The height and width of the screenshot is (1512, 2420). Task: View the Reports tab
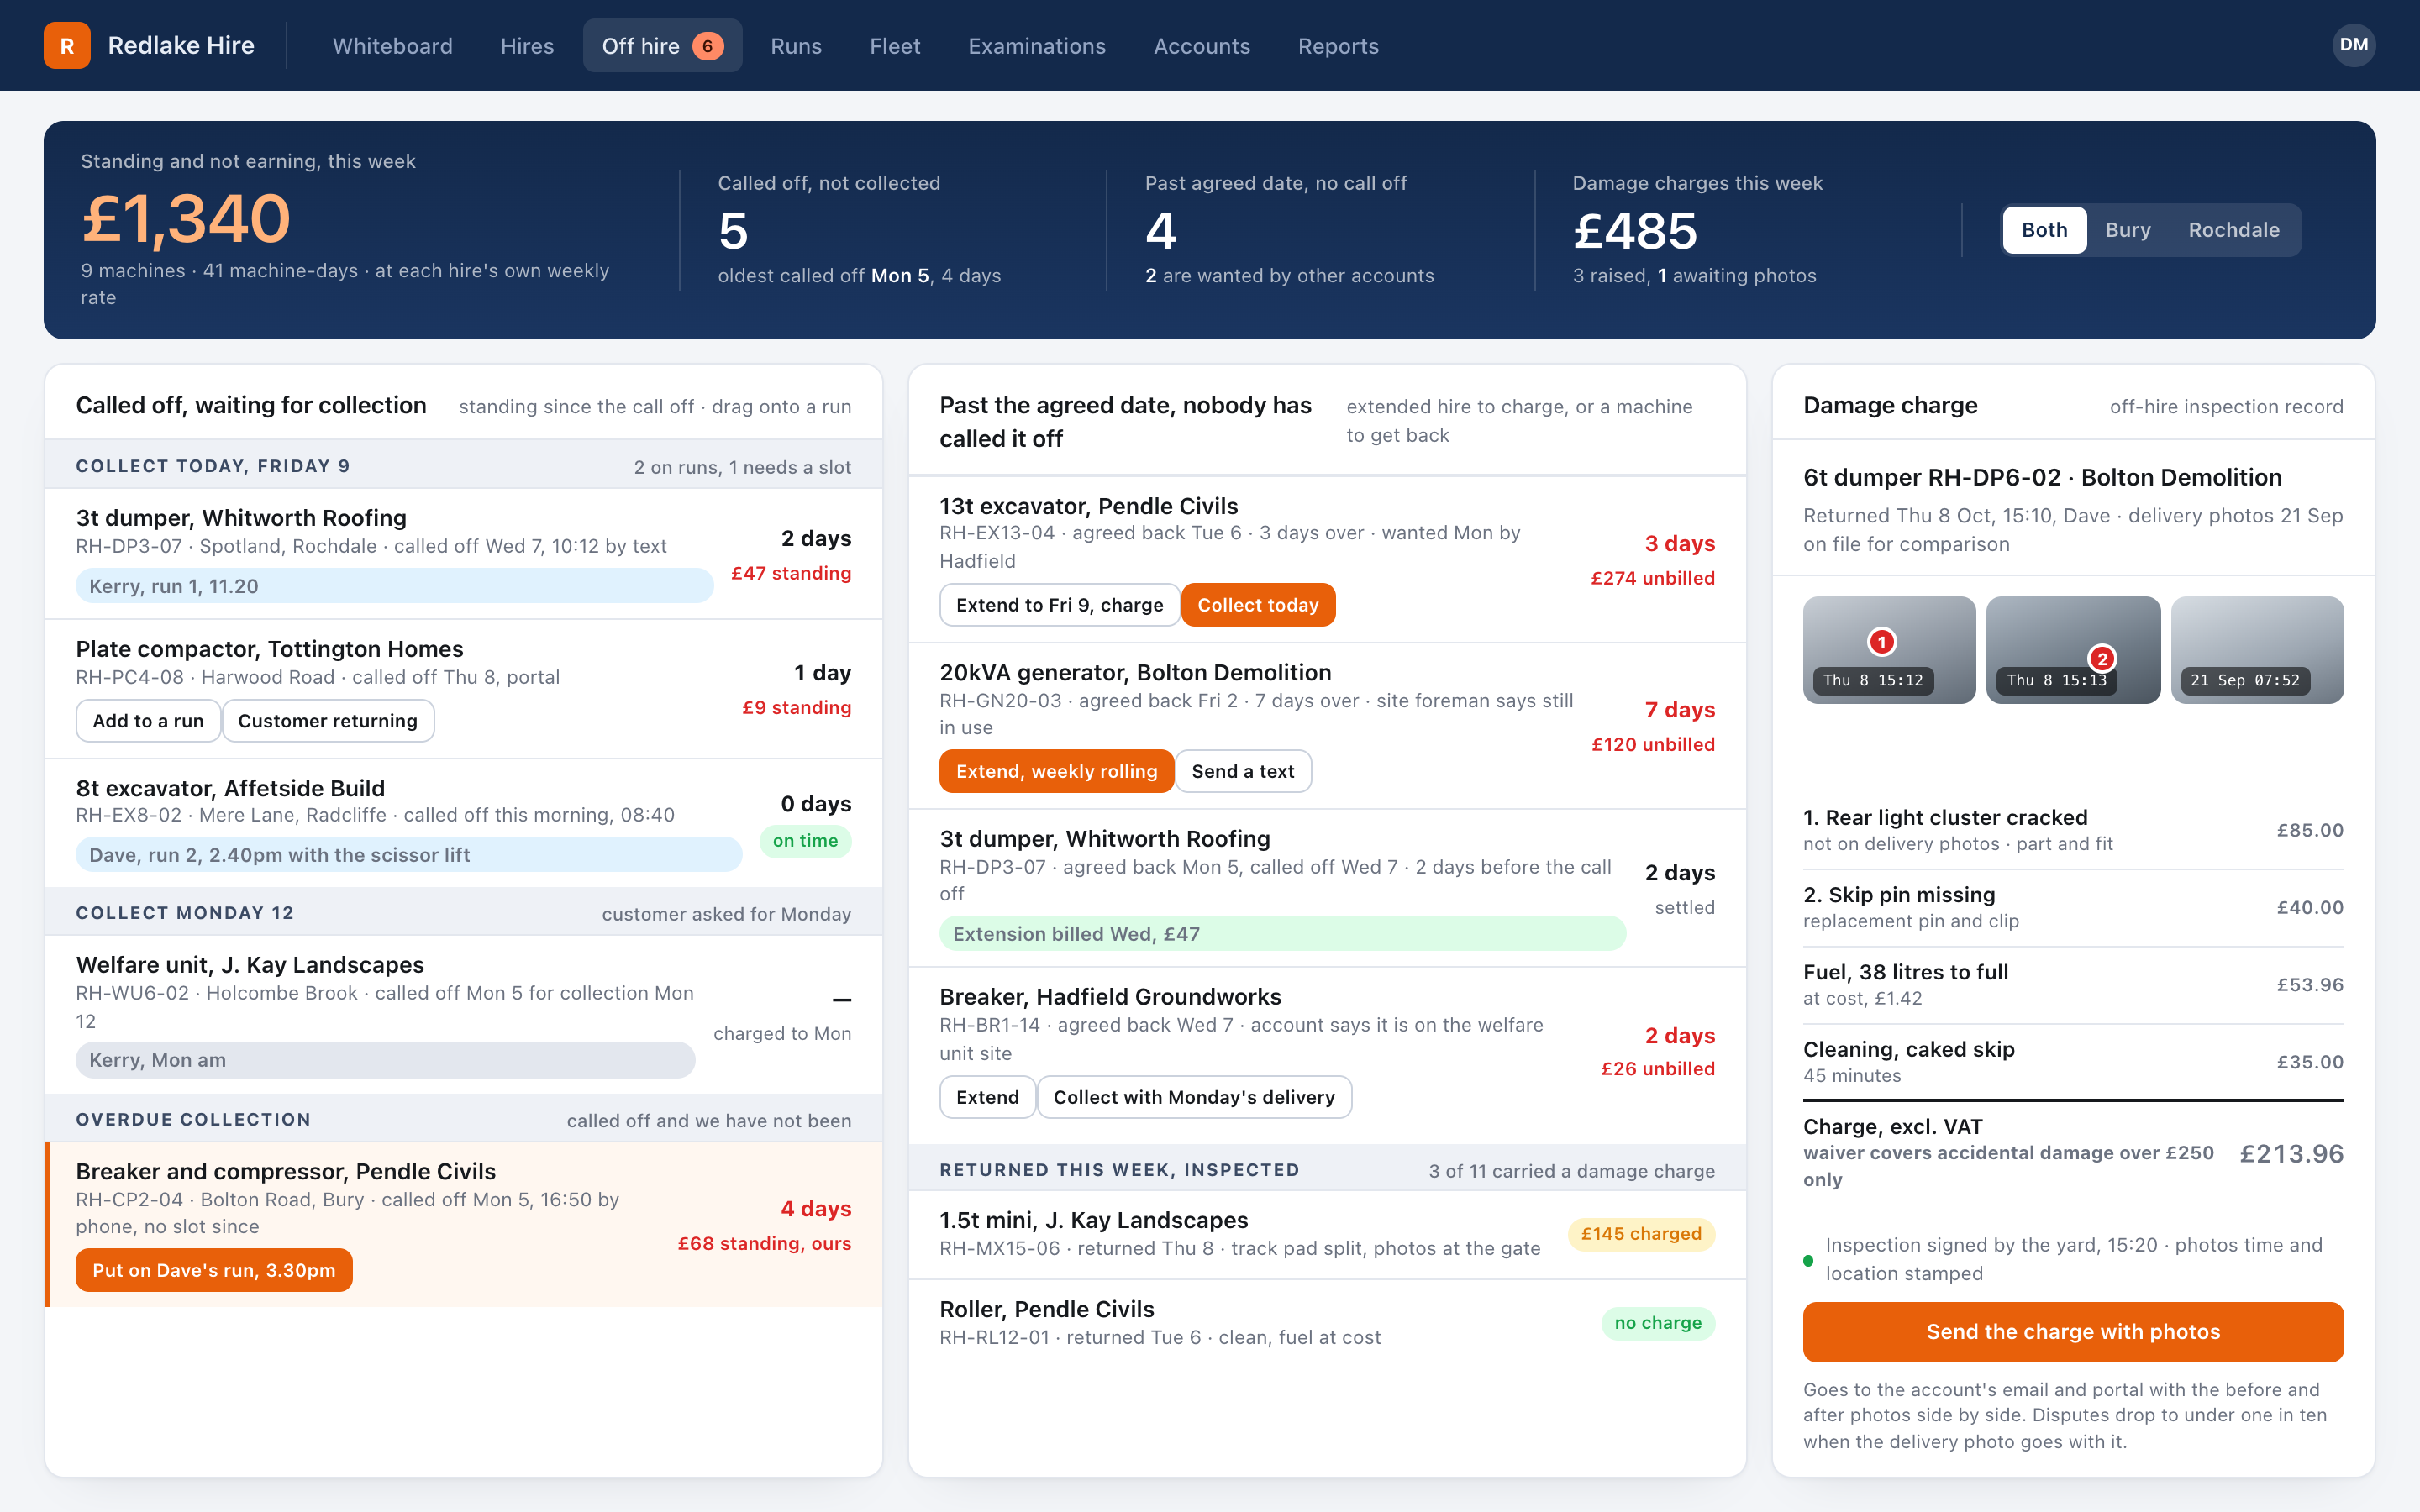click(1338, 46)
